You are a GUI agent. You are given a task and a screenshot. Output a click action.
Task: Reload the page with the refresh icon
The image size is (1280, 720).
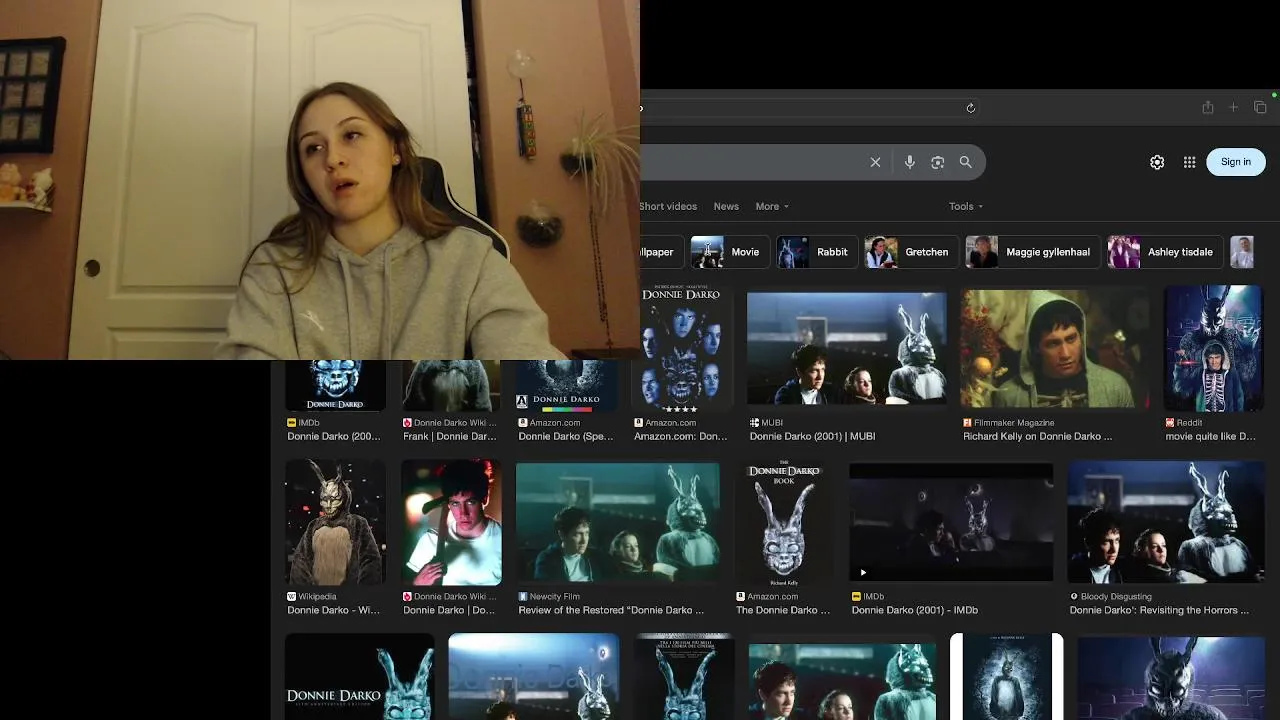coord(970,108)
